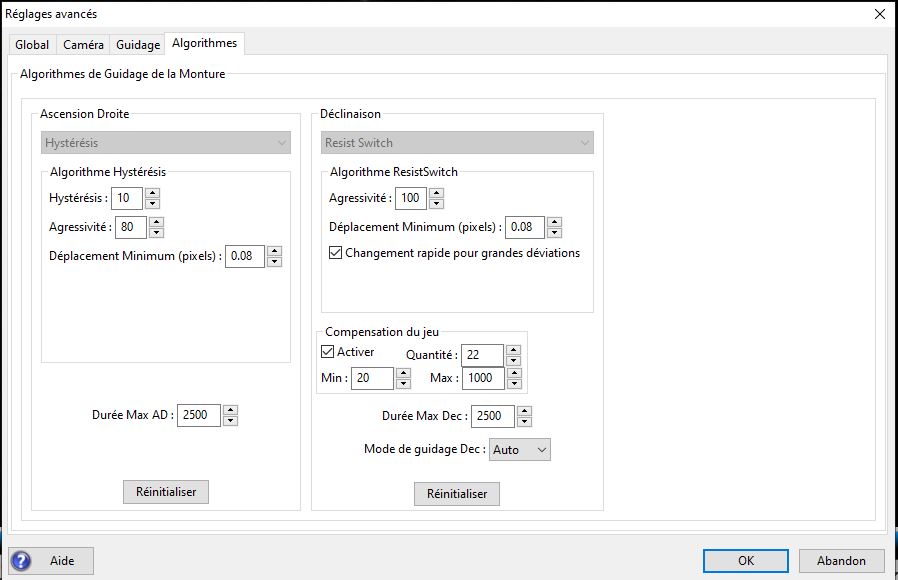Viewport: 898px width, 580px height.
Task: Confirm settings with OK button
Action: 746,561
